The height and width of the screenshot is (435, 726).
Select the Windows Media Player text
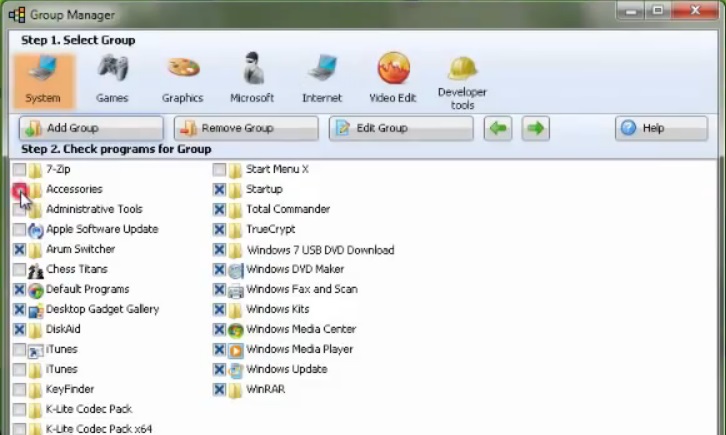300,349
